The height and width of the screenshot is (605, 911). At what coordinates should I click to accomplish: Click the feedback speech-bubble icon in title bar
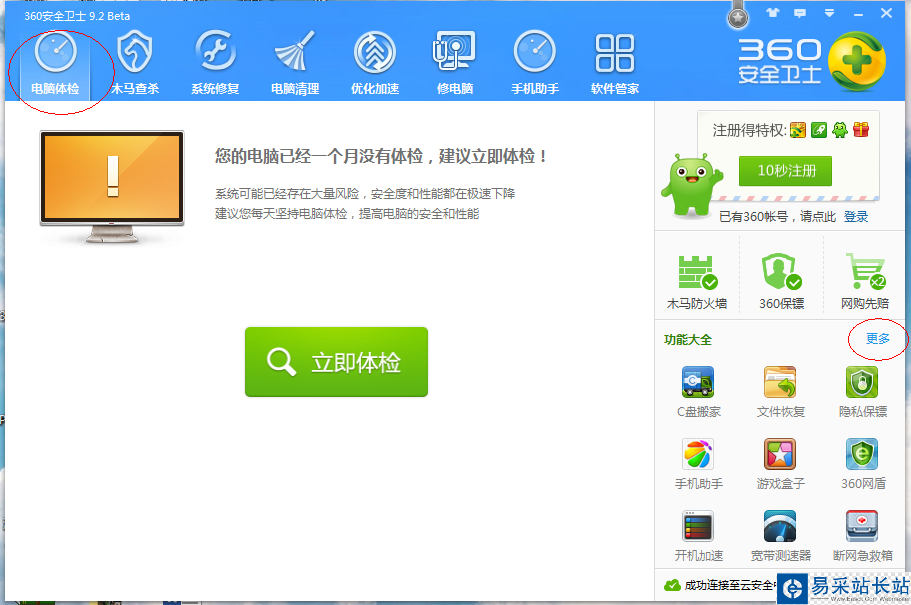click(800, 13)
